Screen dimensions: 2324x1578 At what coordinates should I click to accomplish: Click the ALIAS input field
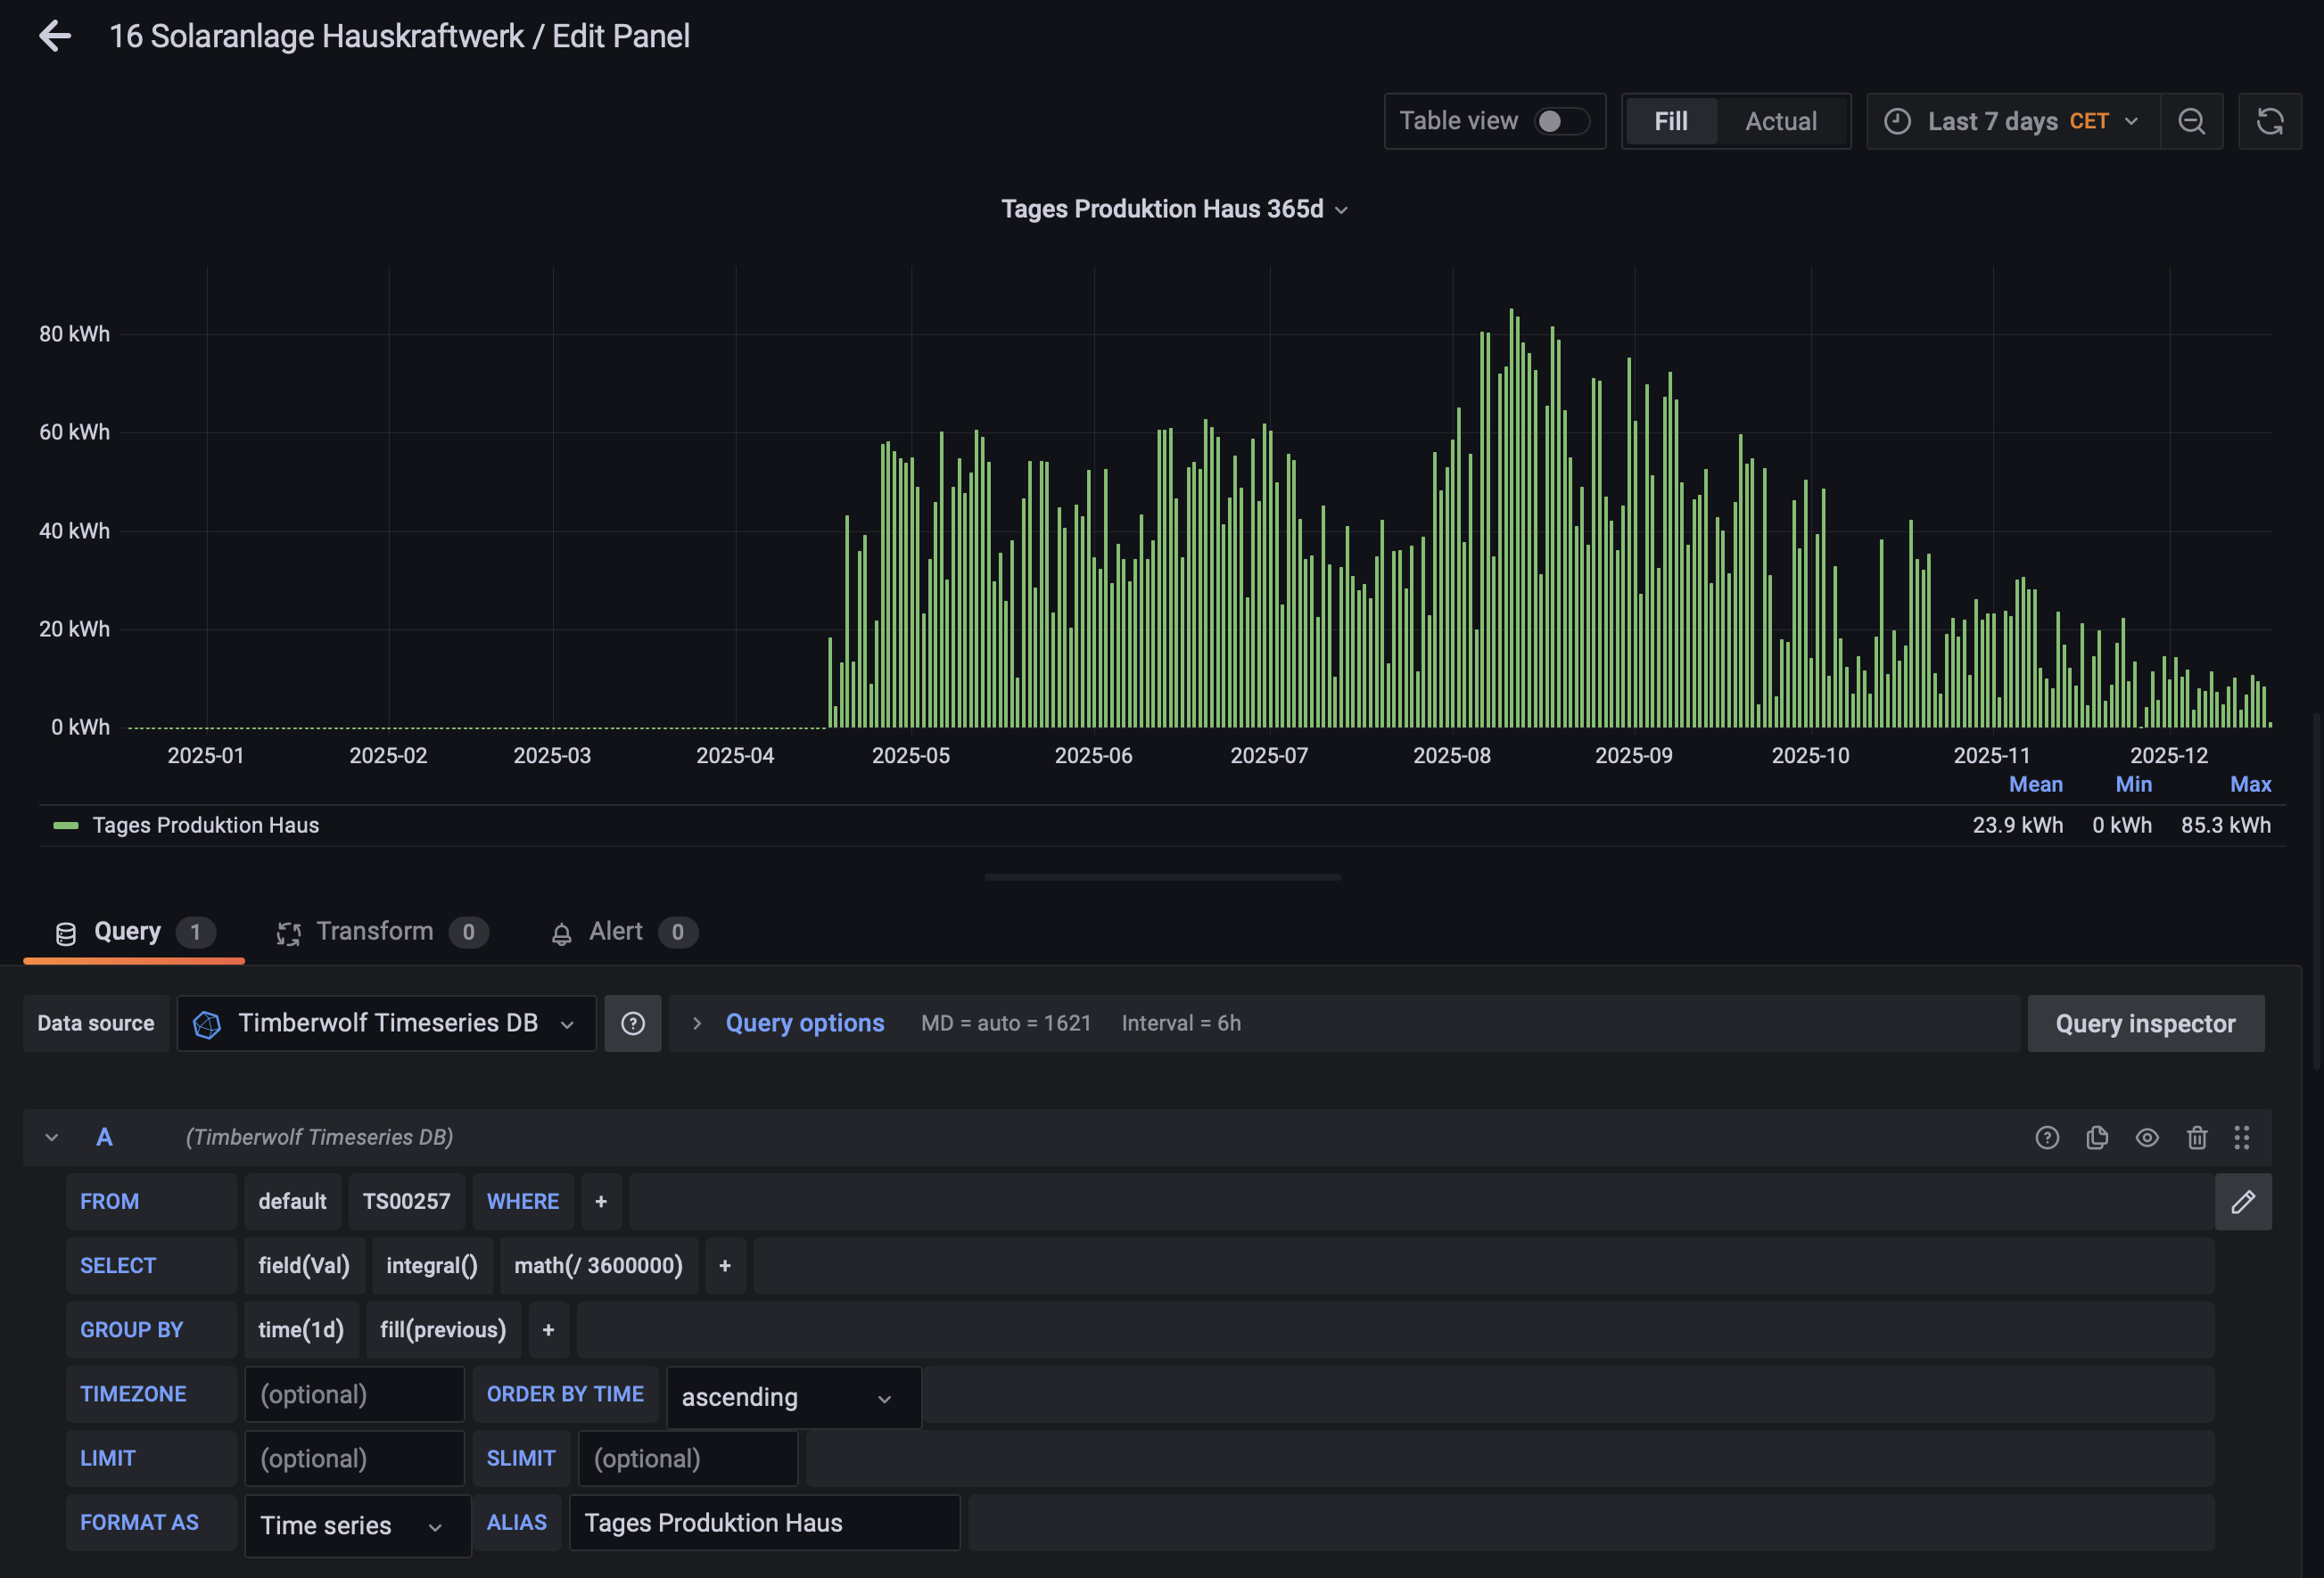pyautogui.click(x=764, y=1522)
